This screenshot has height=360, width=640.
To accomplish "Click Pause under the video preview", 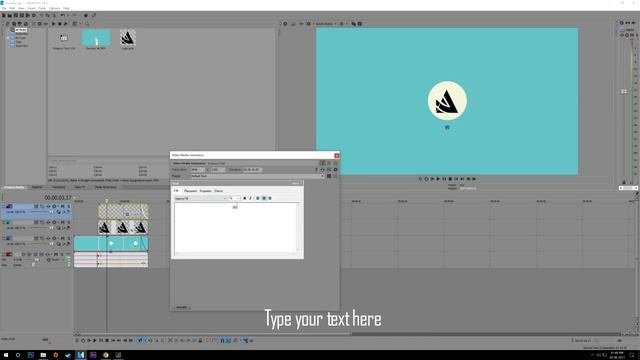I will [444, 179].
